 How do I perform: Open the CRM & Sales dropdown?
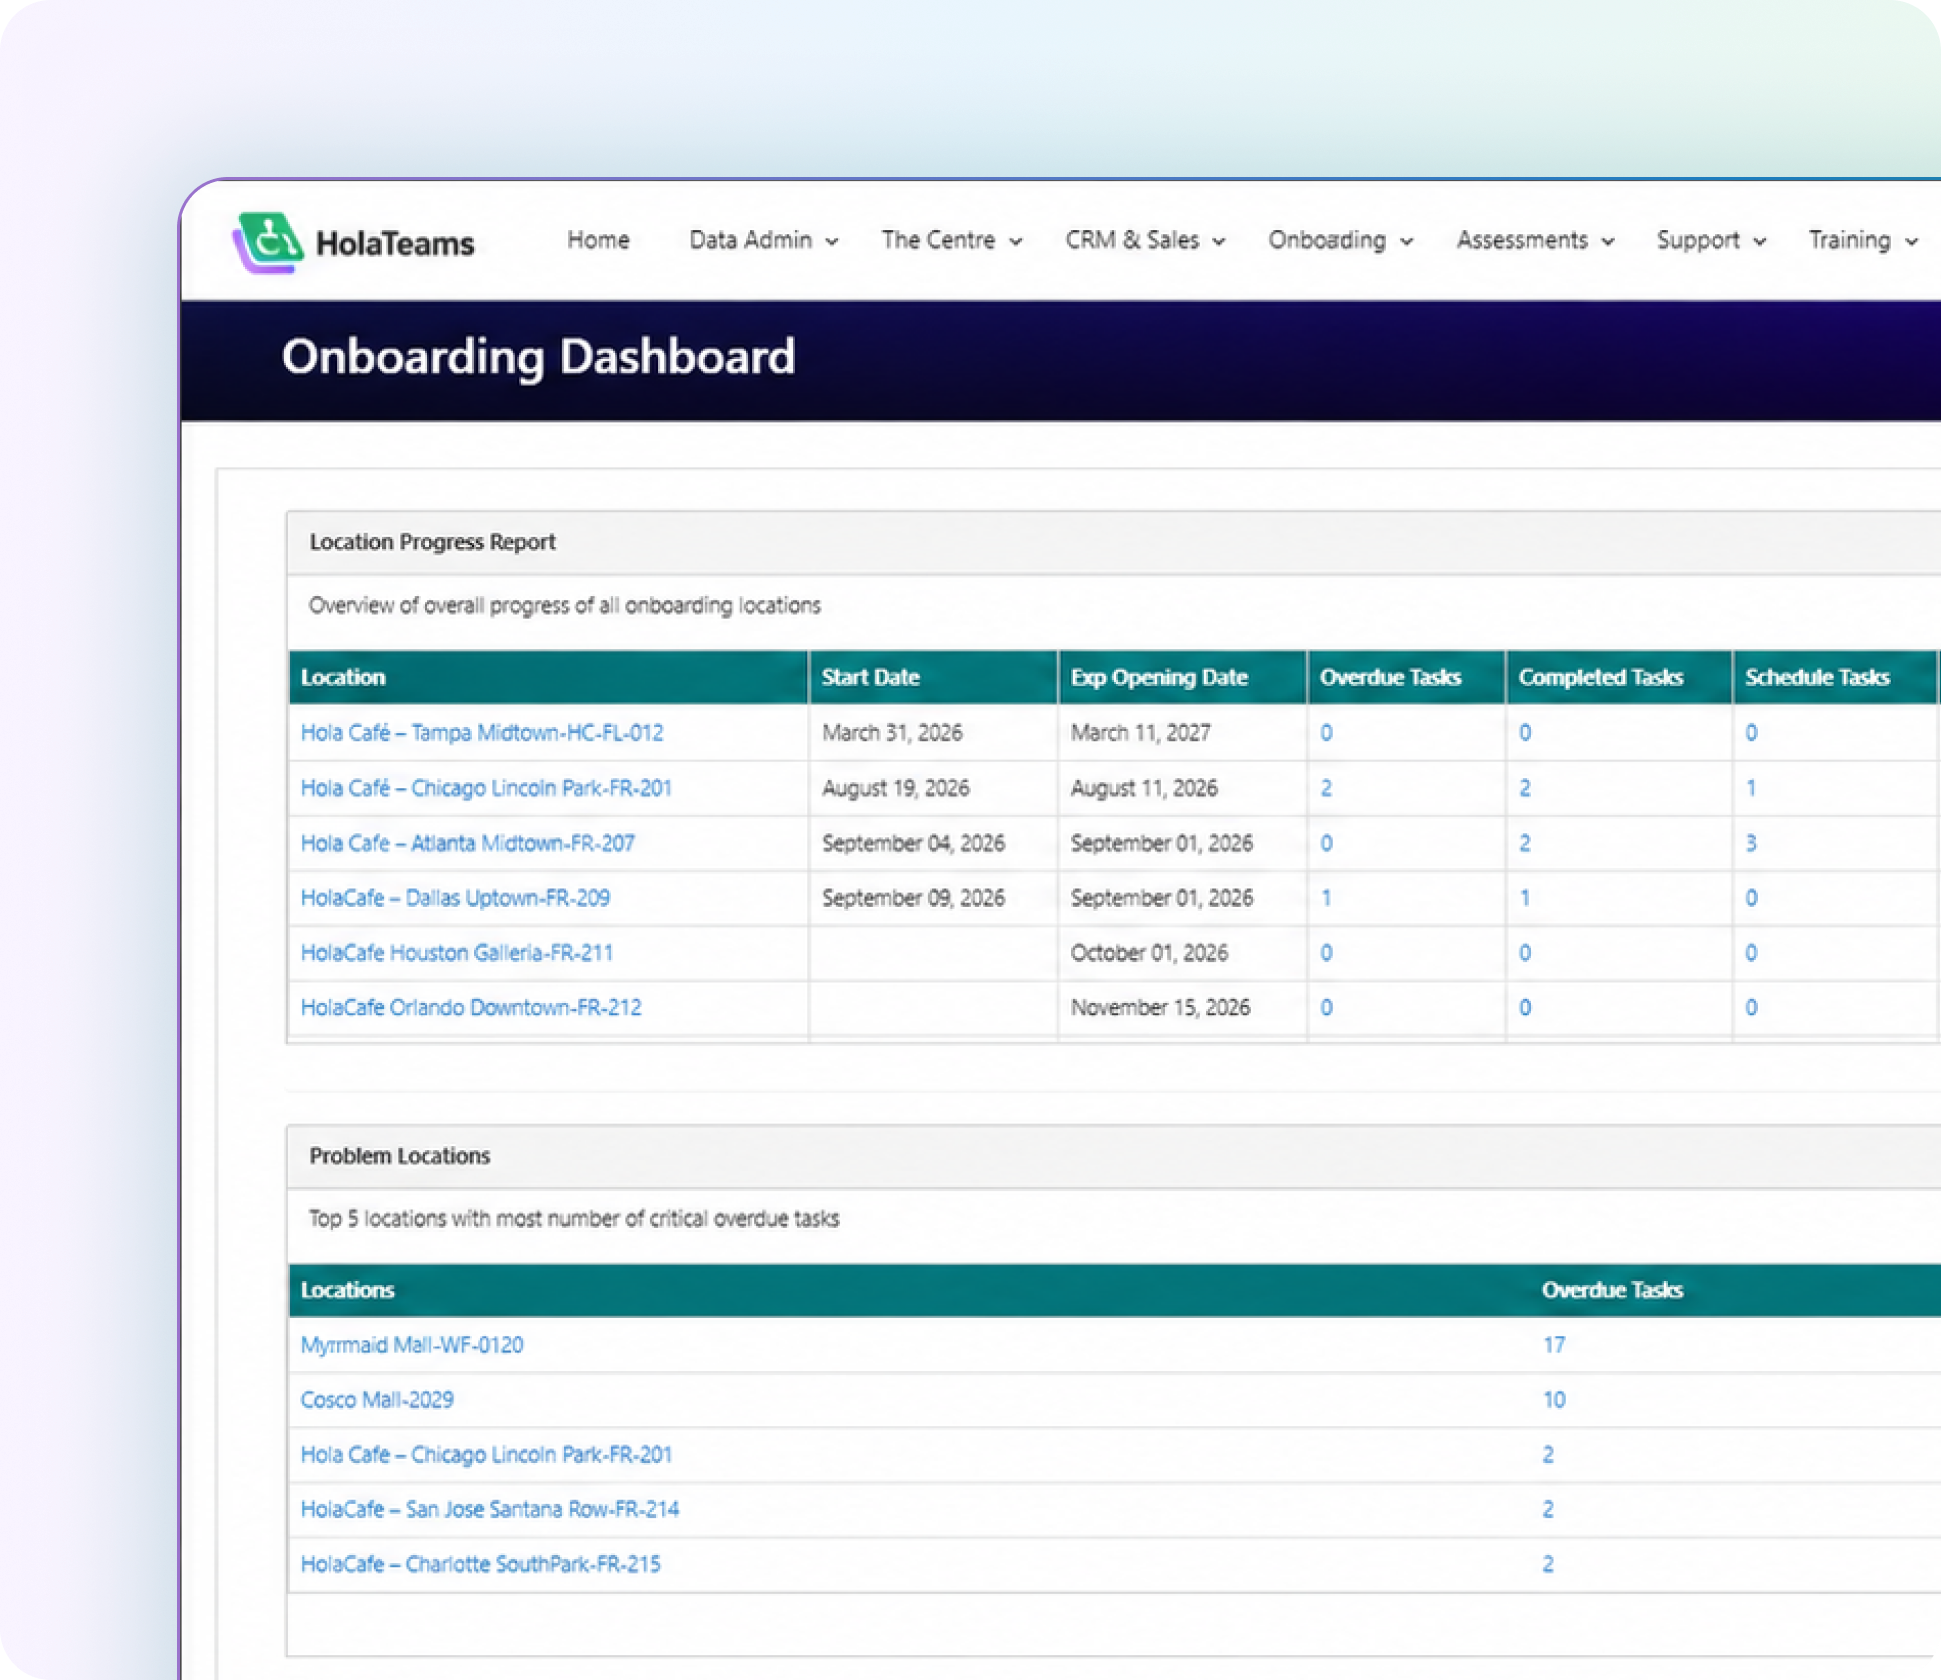(1145, 240)
